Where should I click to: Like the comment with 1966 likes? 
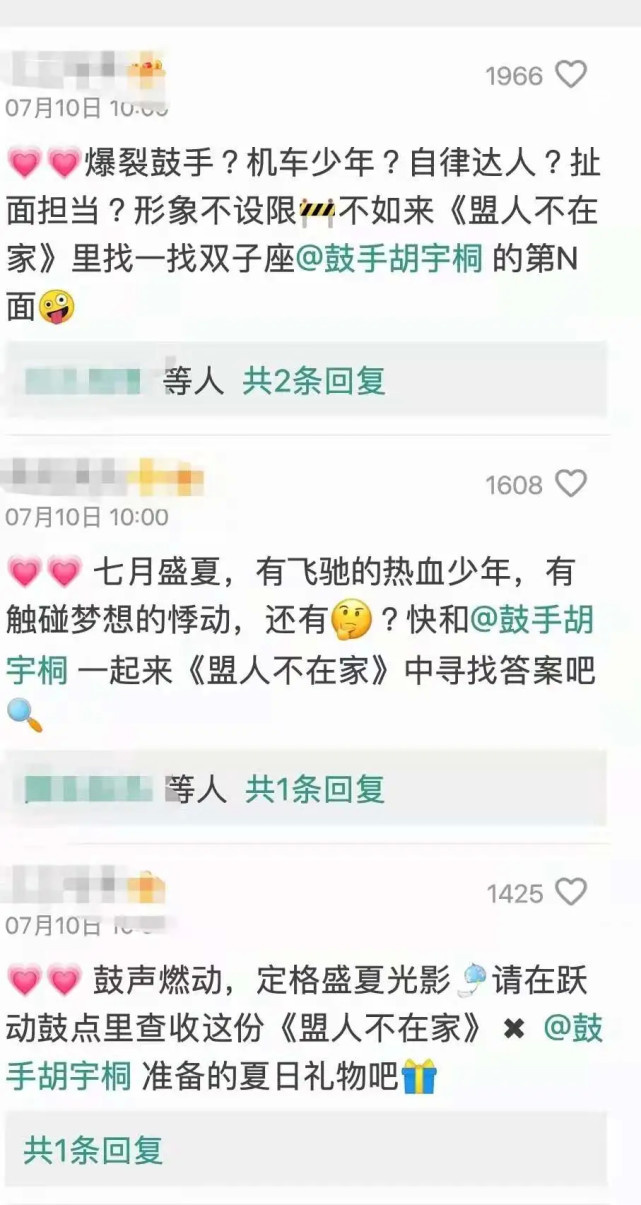coord(571,75)
